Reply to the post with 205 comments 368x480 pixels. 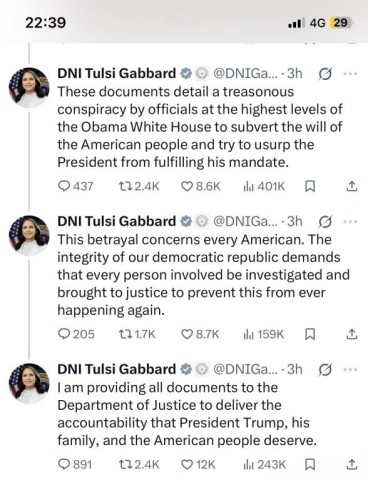(76, 334)
